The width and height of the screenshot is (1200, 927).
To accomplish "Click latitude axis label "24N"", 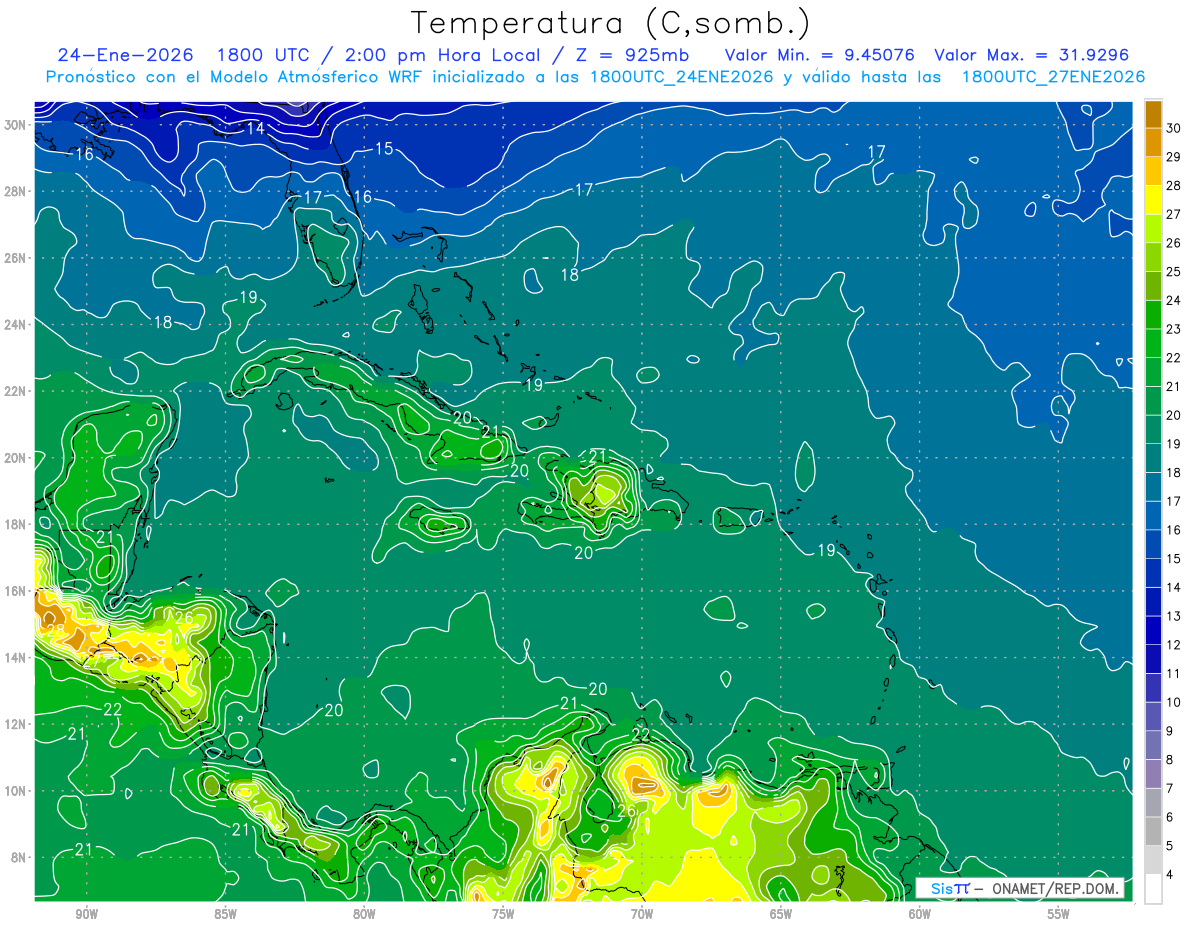I will [x=15, y=324].
